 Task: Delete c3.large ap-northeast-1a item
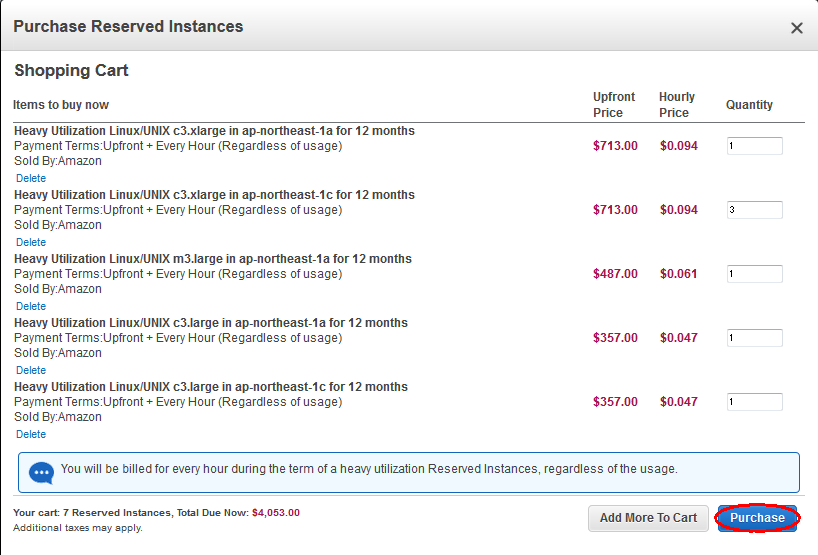click(31, 370)
